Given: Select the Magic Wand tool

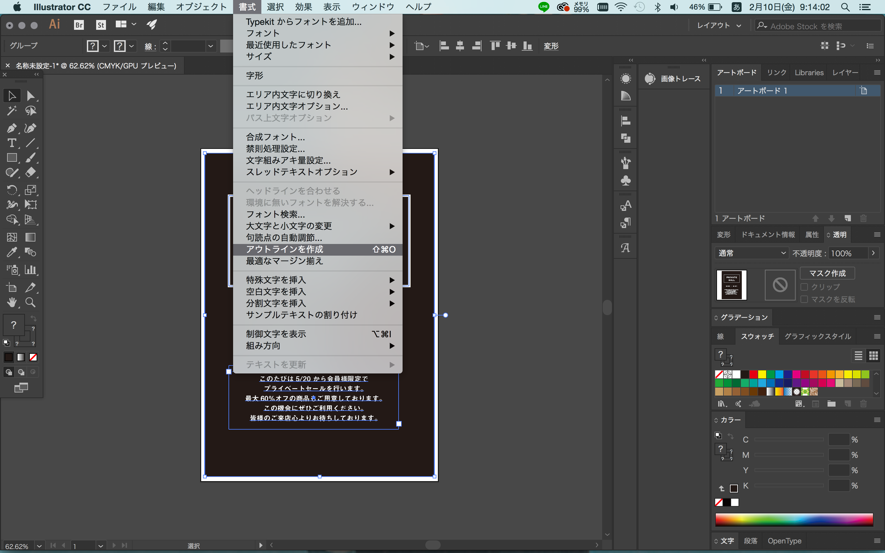Looking at the screenshot, I should pos(12,112).
